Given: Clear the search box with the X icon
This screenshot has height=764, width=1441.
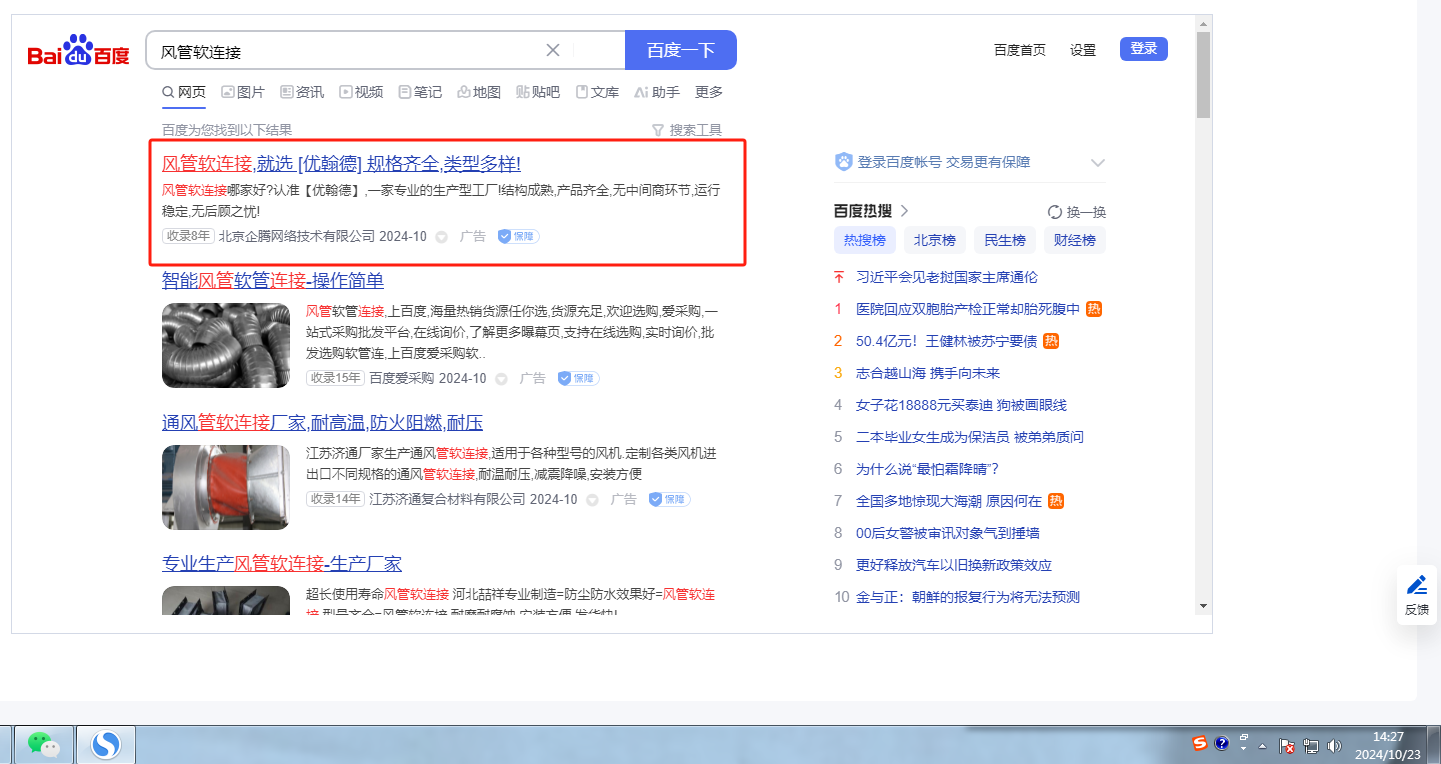Looking at the screenshot, I should 553,50.
